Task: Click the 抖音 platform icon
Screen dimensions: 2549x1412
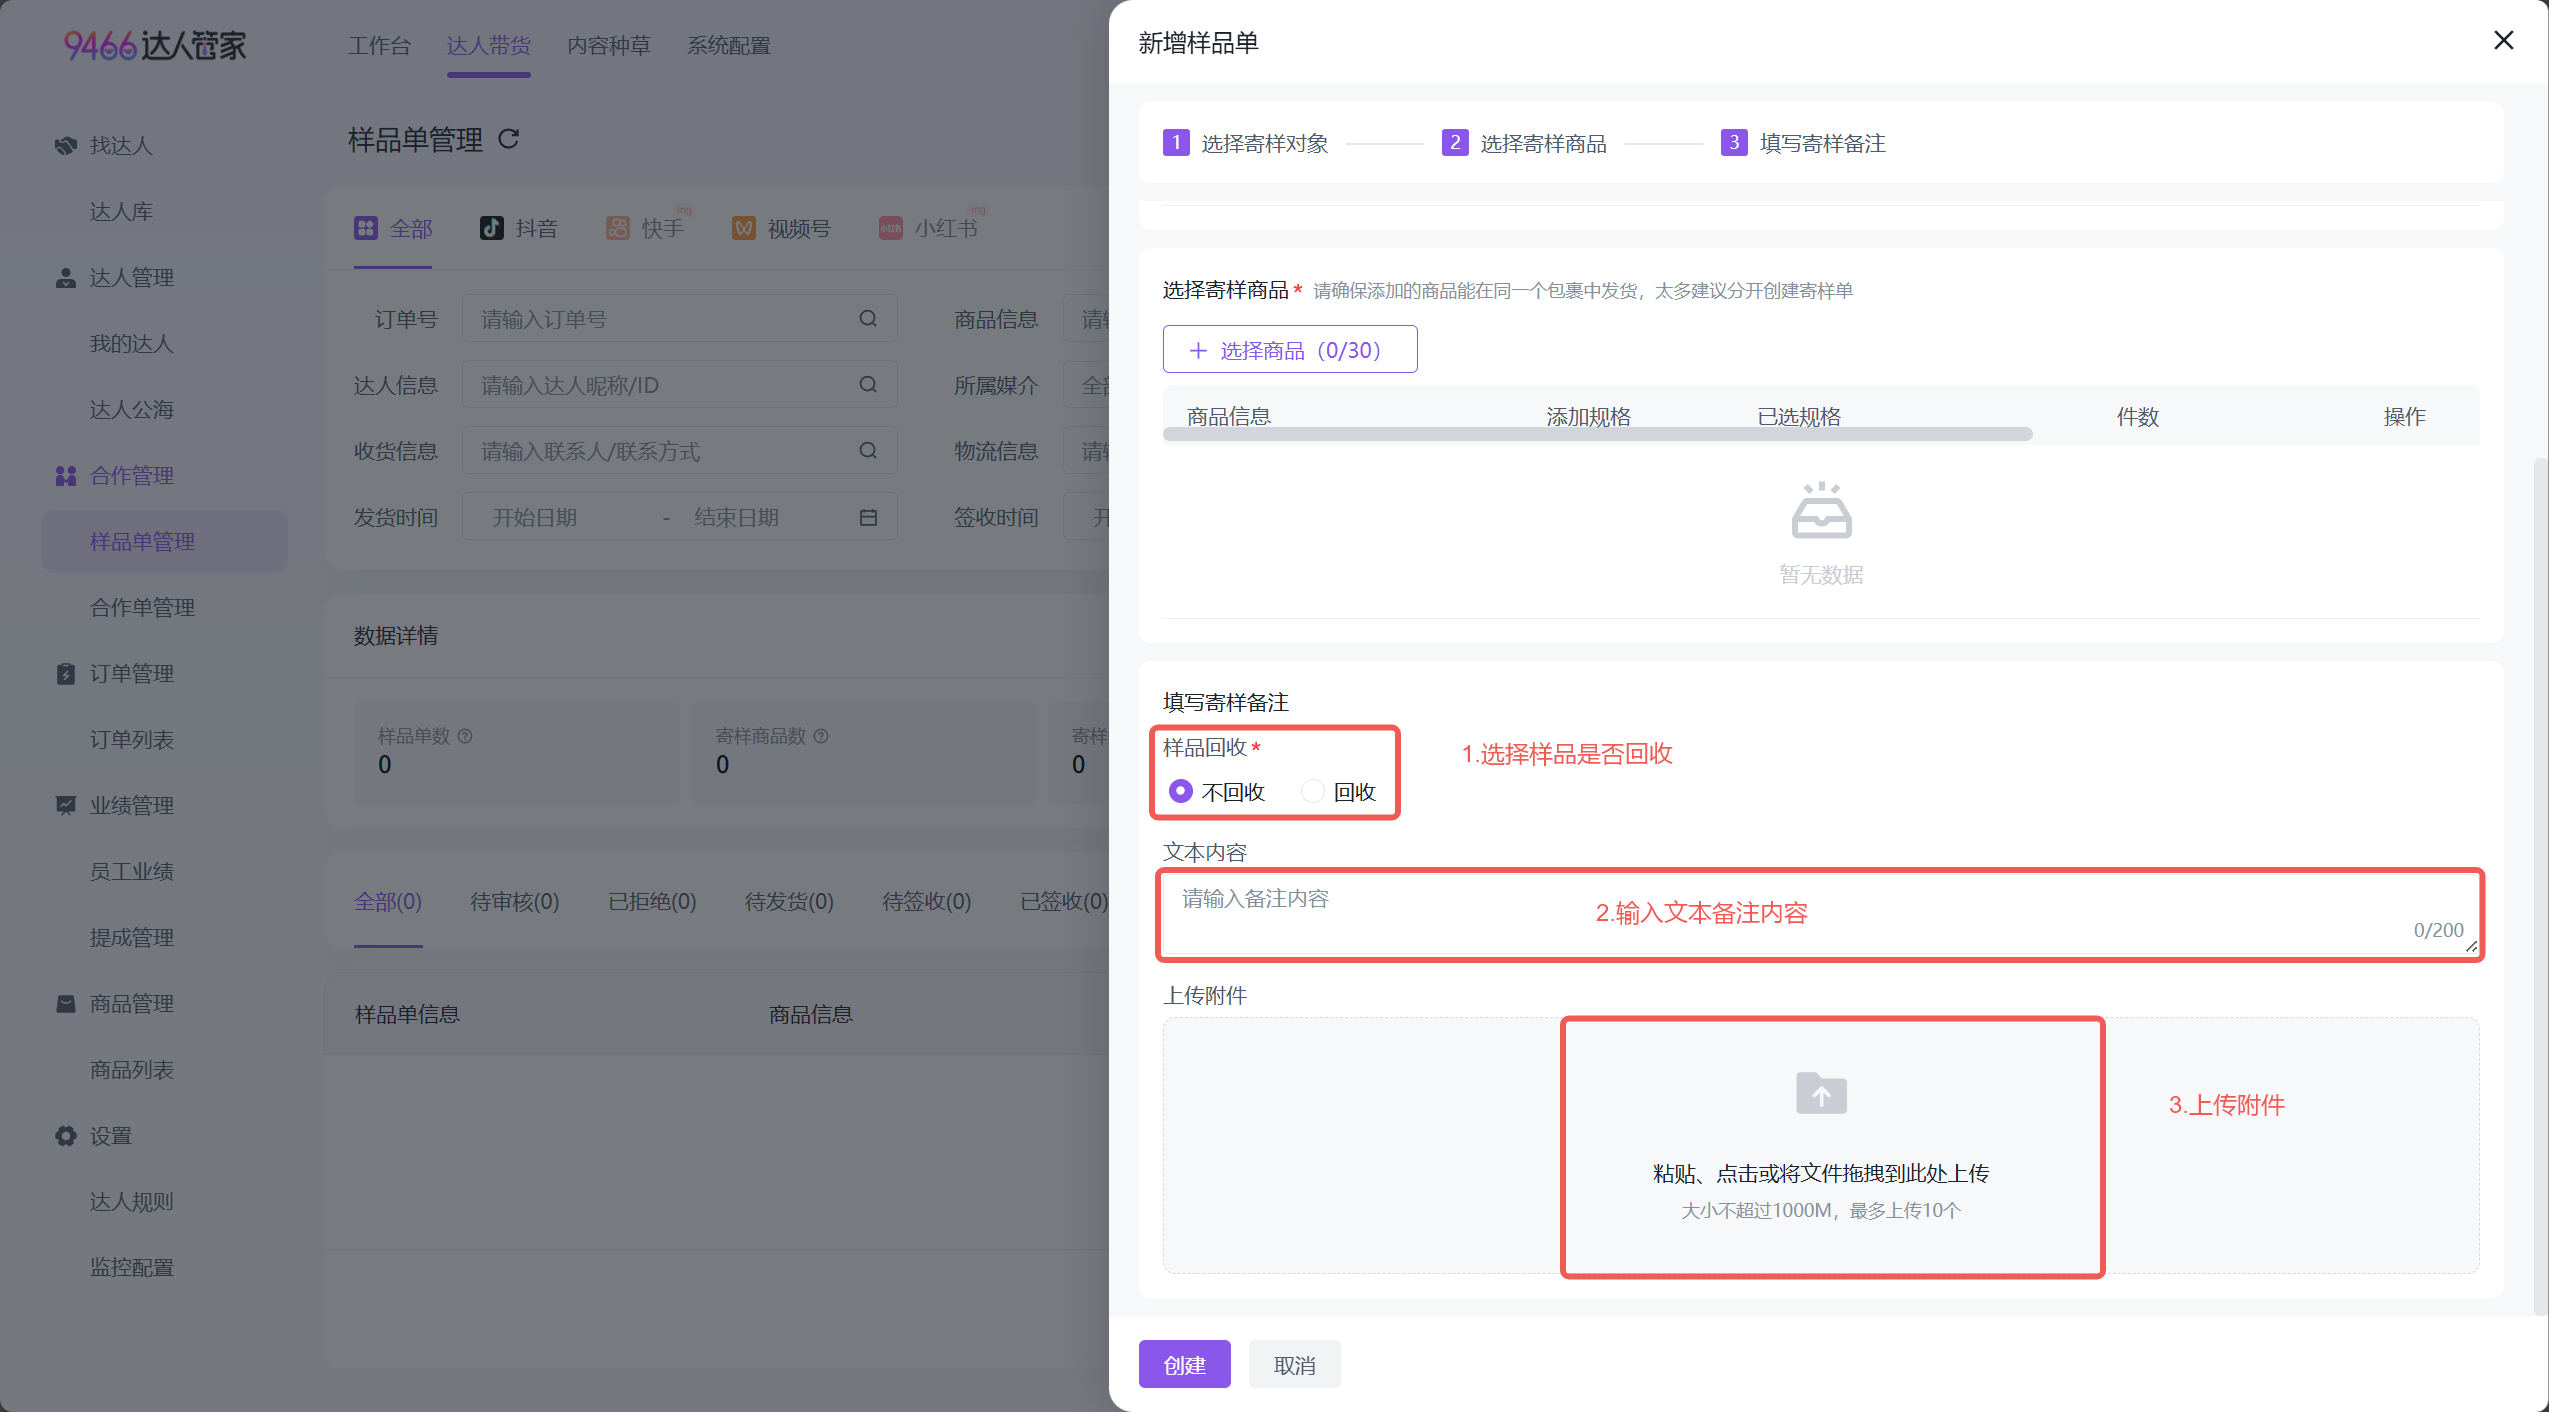Action: point(491,228)
